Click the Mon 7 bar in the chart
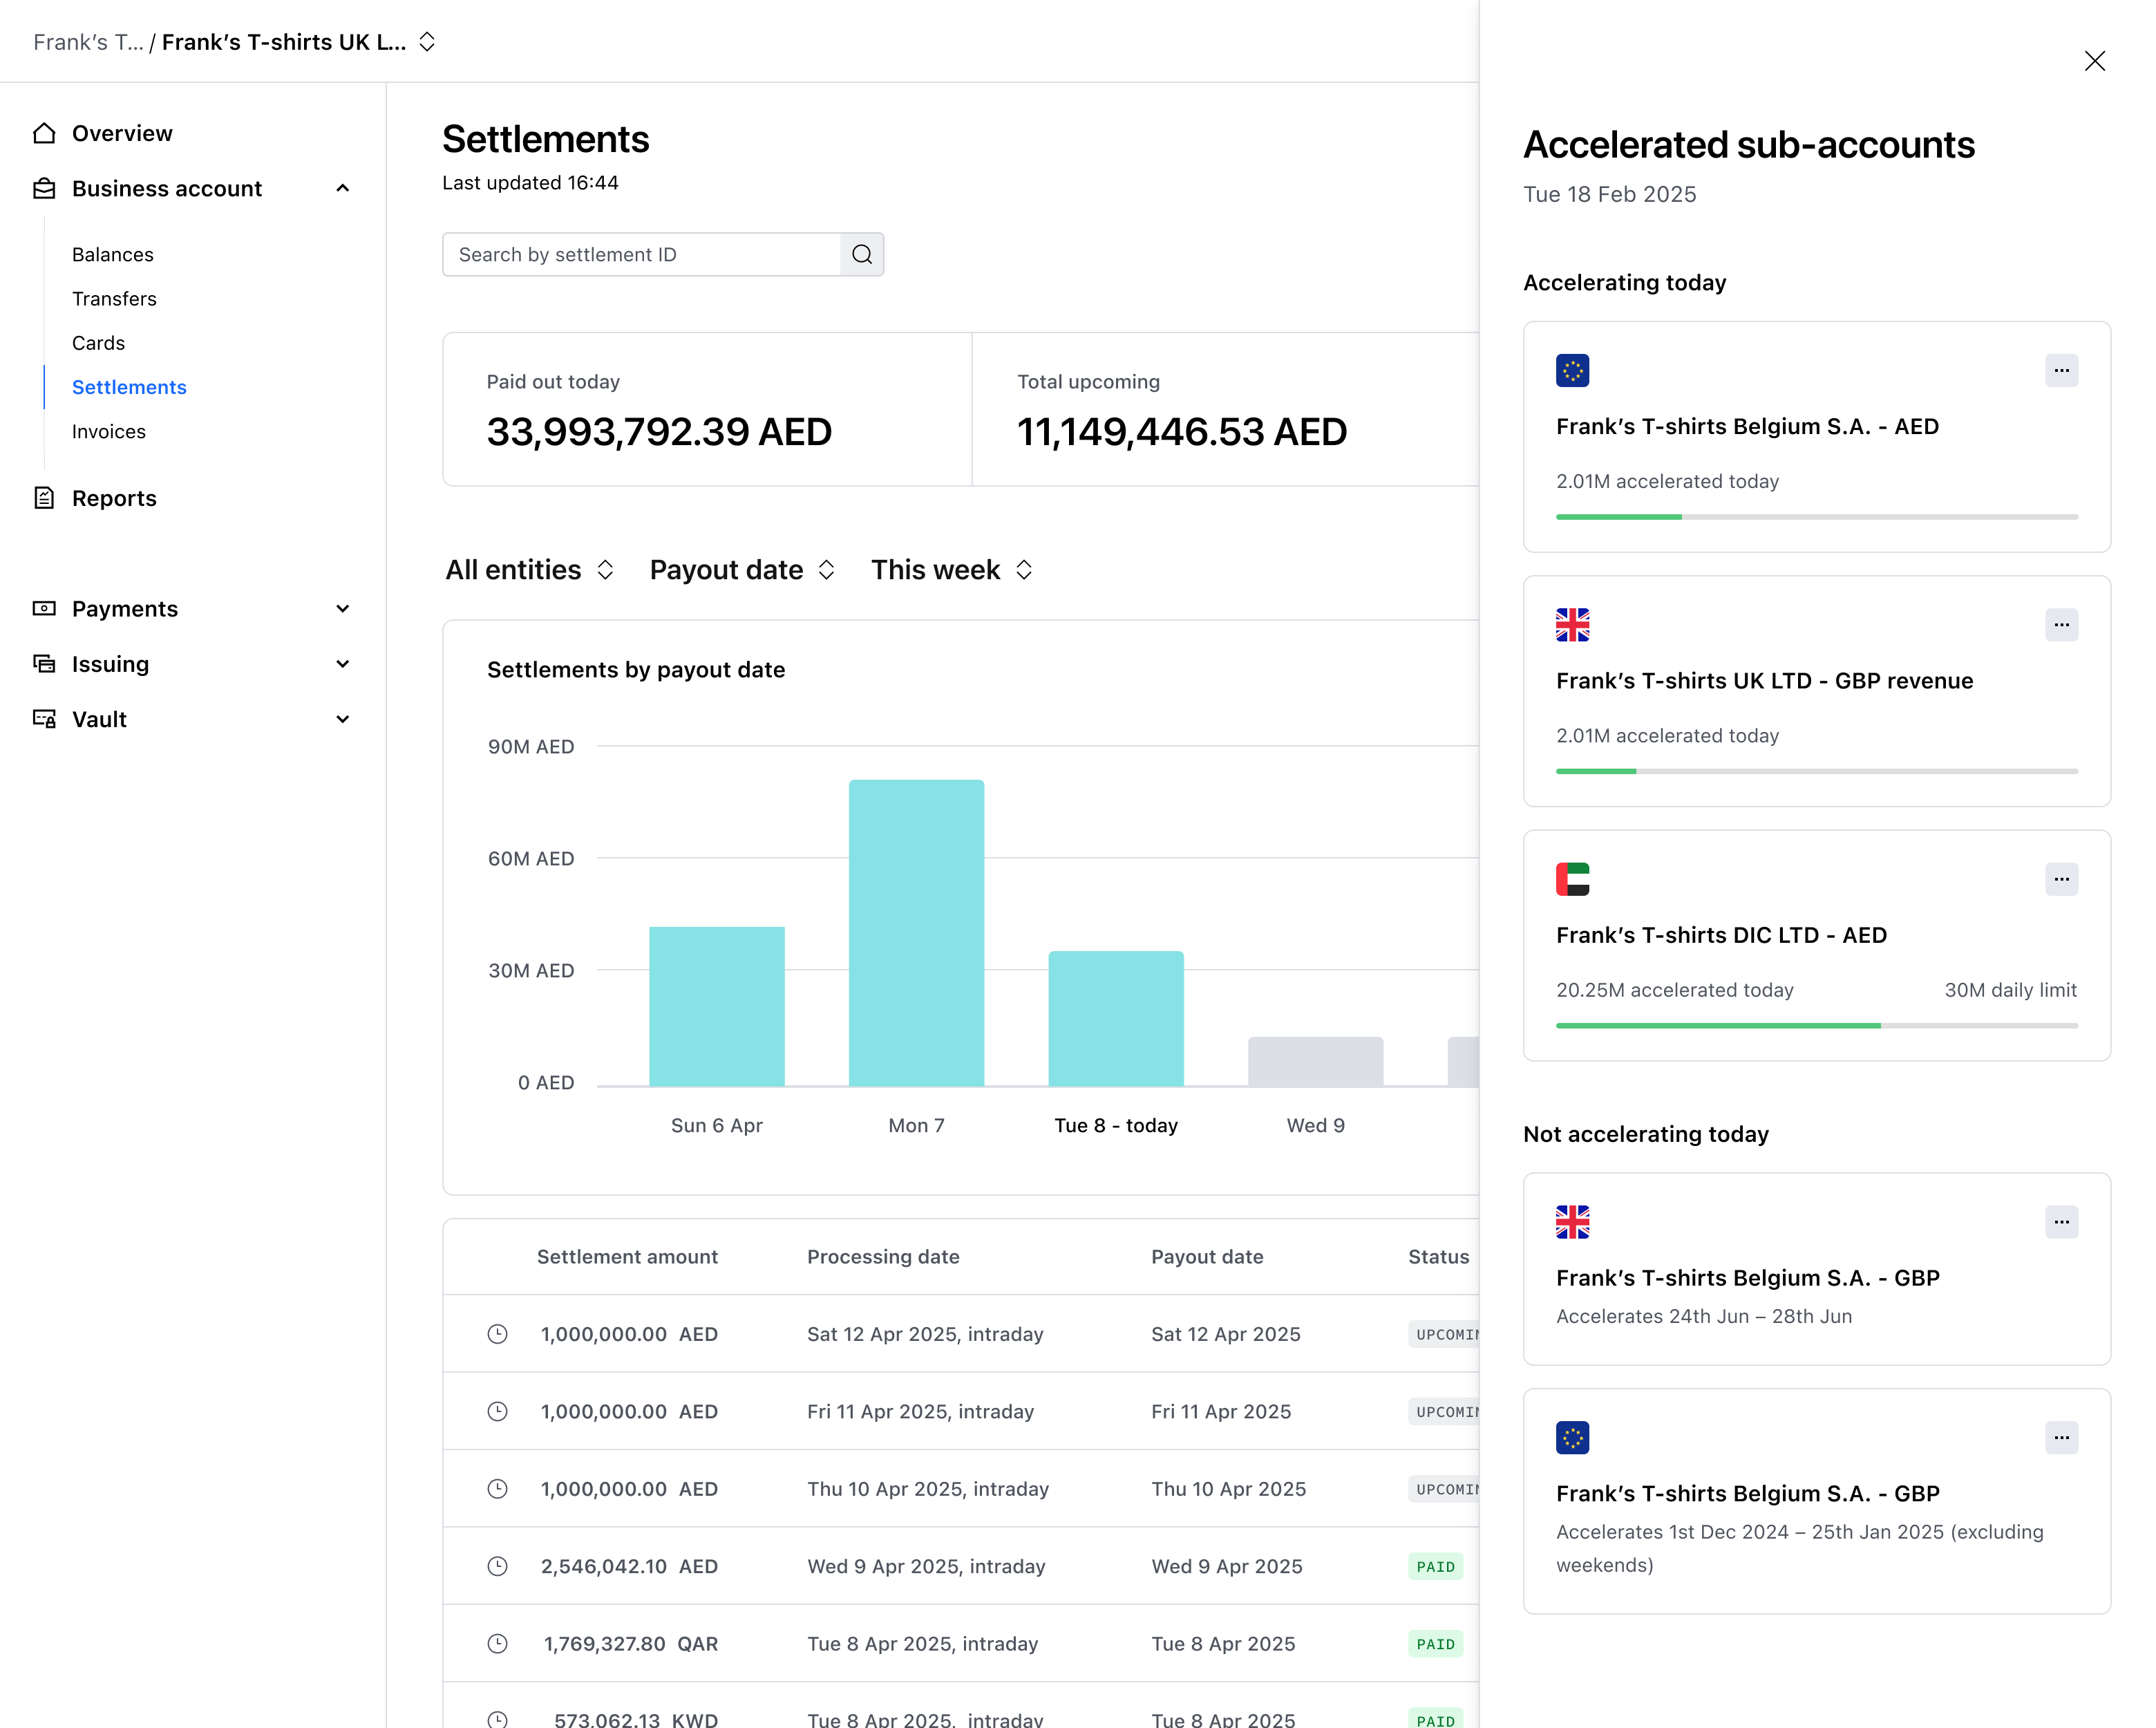 click(916, 933)
